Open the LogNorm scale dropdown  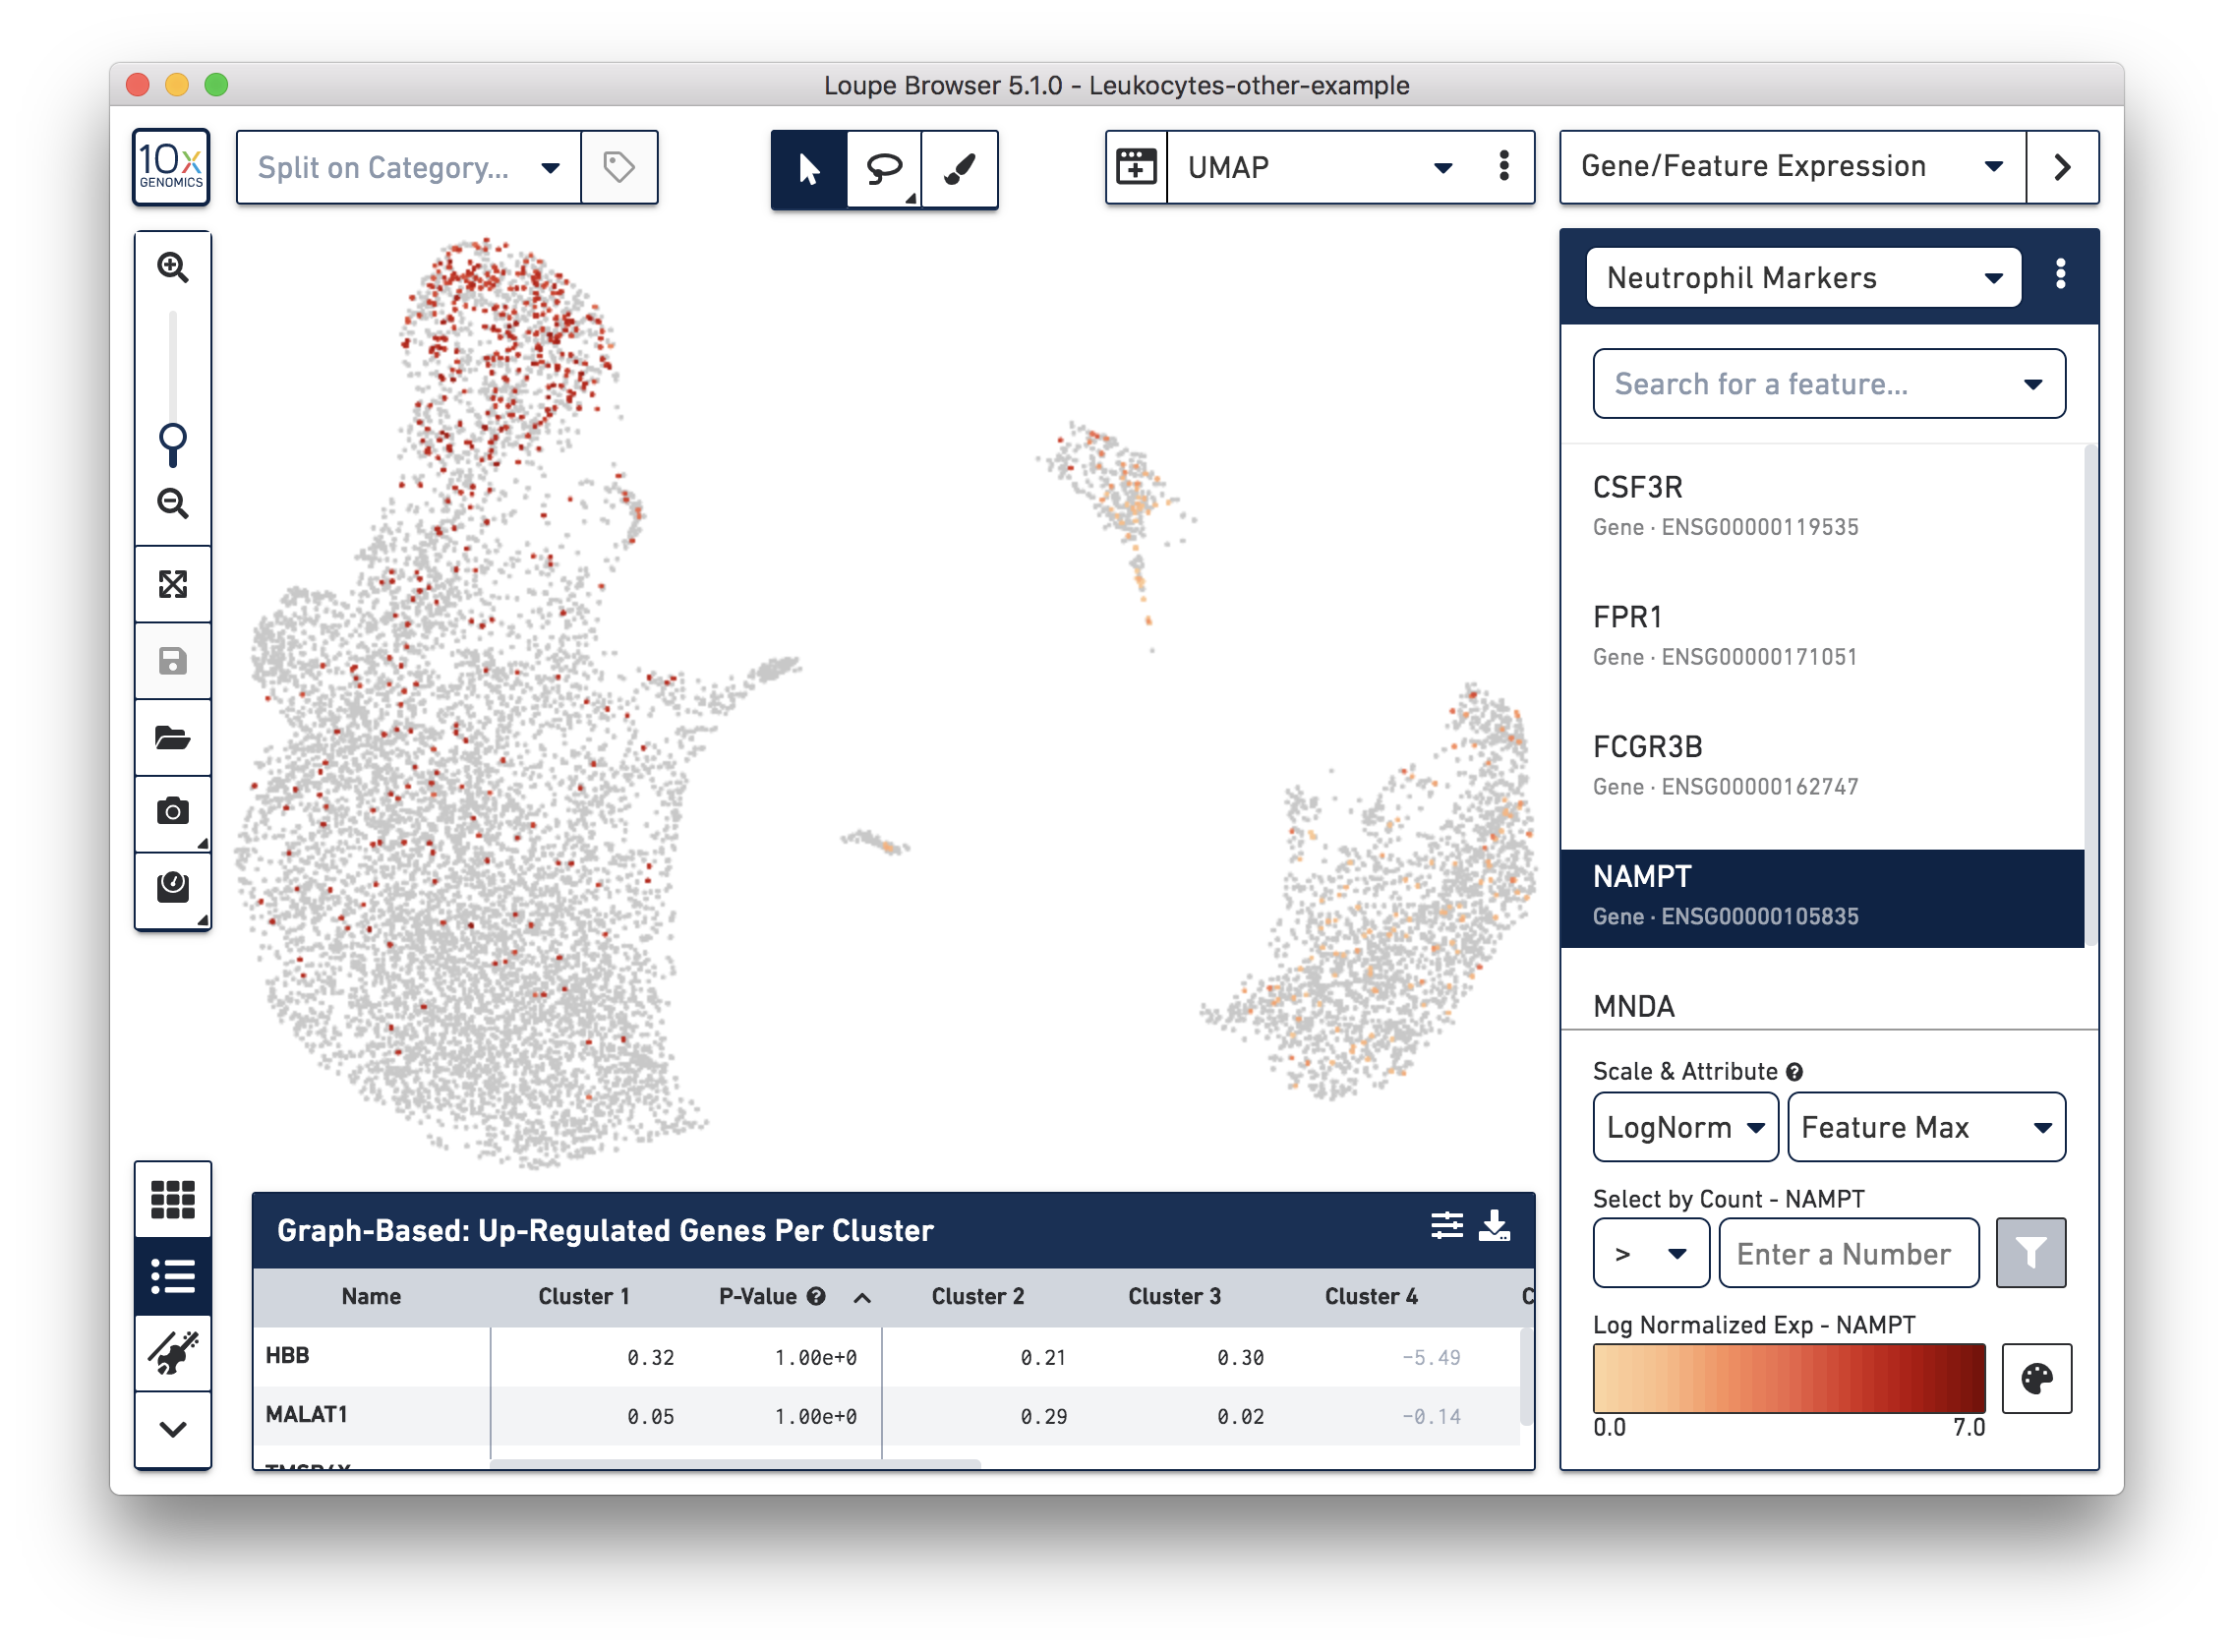(x=1685, y=1128)
